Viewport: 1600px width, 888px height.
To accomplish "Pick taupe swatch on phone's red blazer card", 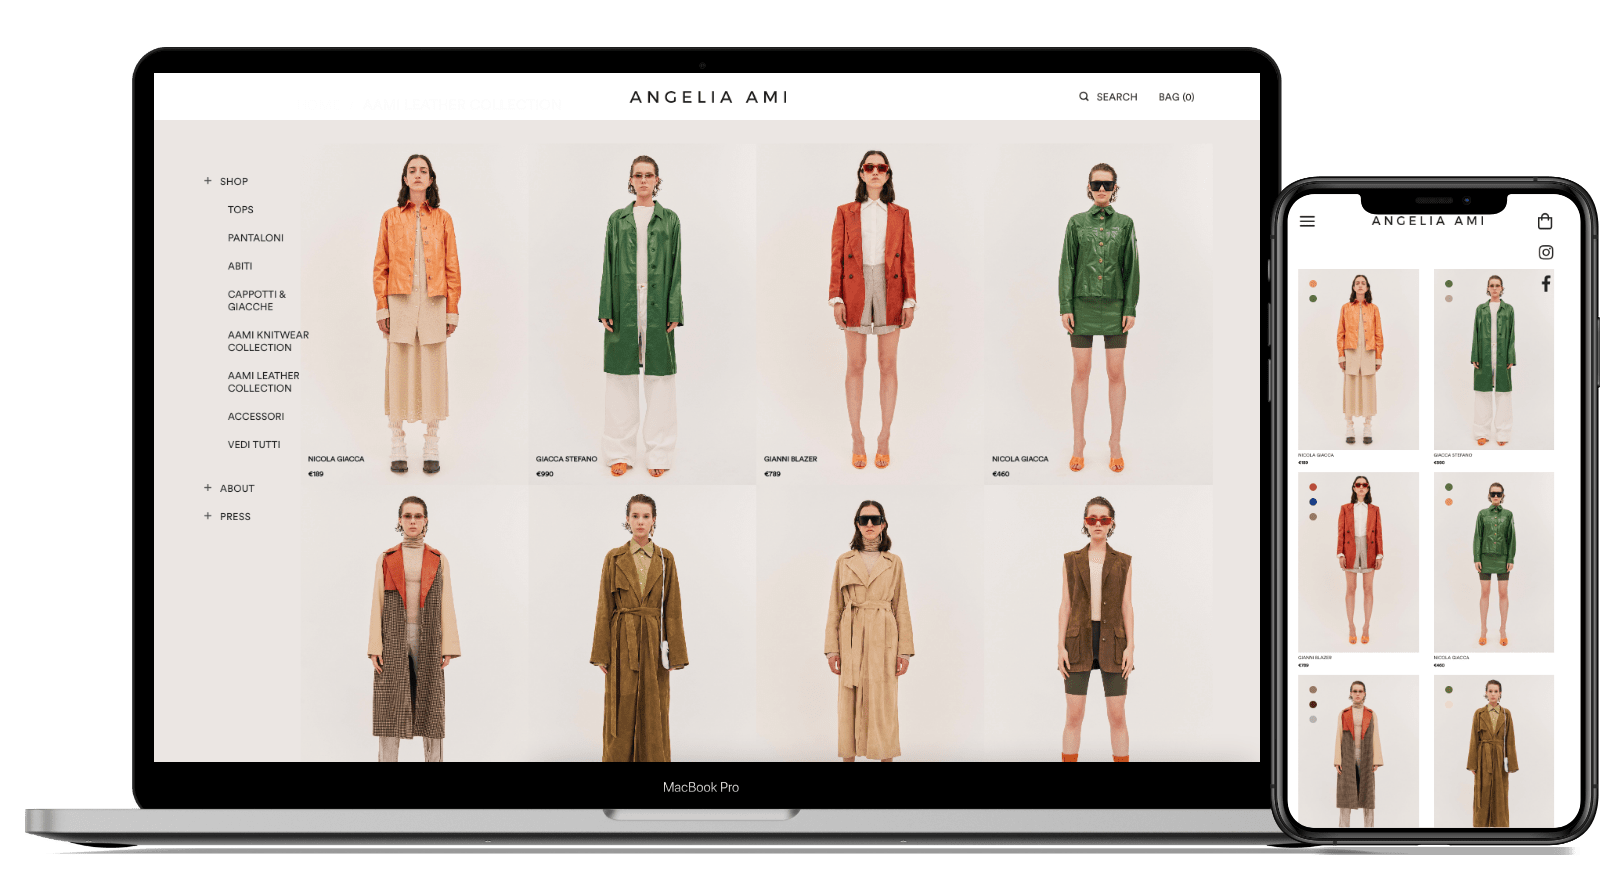I will (x=1313, y=517).
